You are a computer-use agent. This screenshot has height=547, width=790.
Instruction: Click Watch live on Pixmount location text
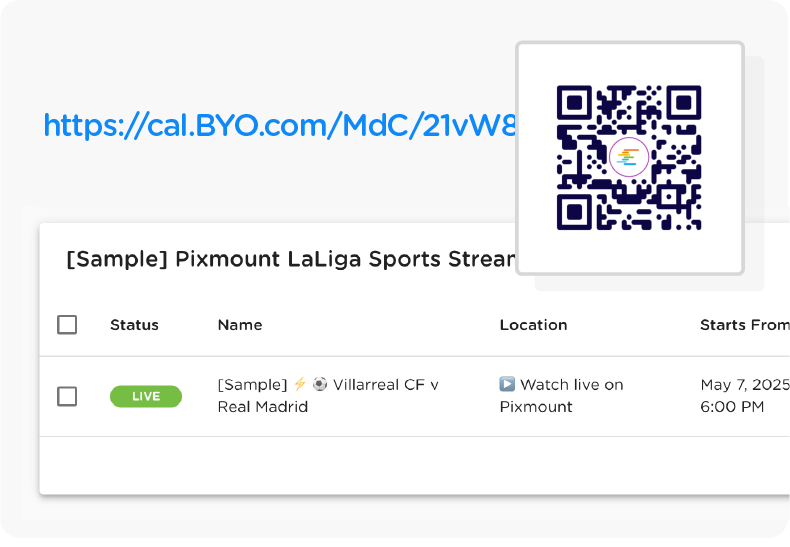[x=561, y=395]
